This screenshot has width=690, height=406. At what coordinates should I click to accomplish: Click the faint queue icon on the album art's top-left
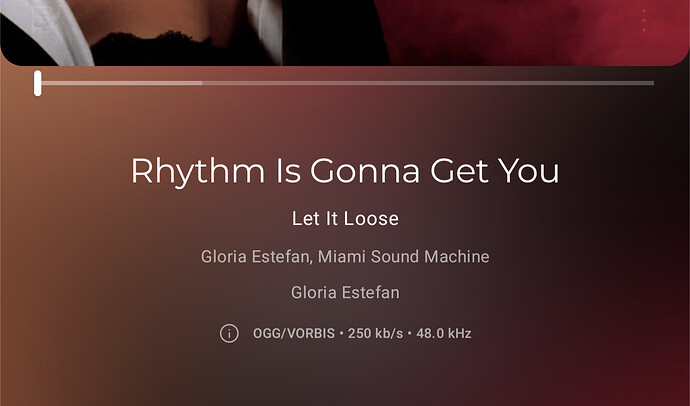[43, 18]
